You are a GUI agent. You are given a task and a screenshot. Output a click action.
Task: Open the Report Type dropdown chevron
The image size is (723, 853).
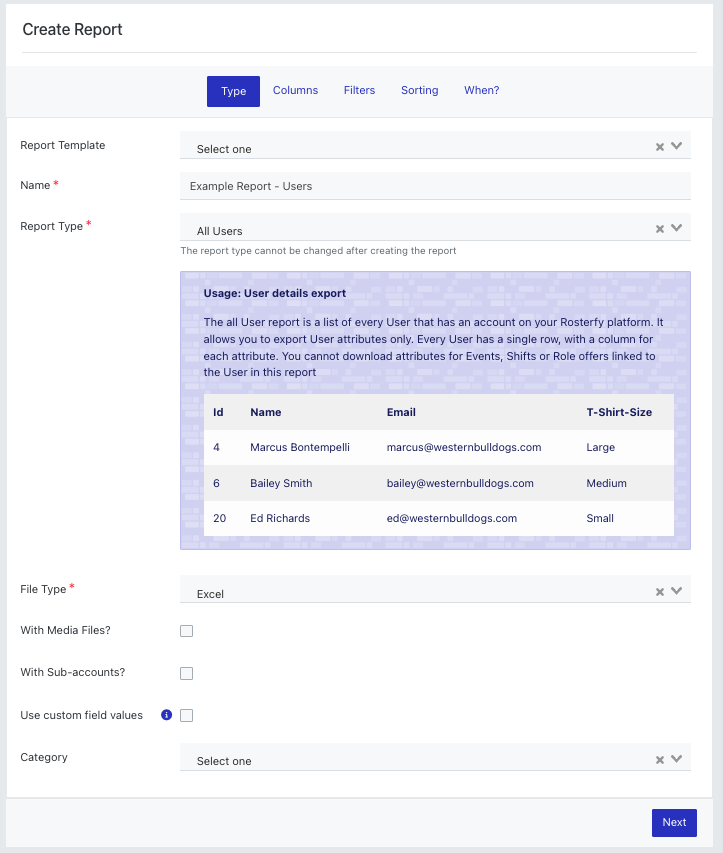(676, 228)
